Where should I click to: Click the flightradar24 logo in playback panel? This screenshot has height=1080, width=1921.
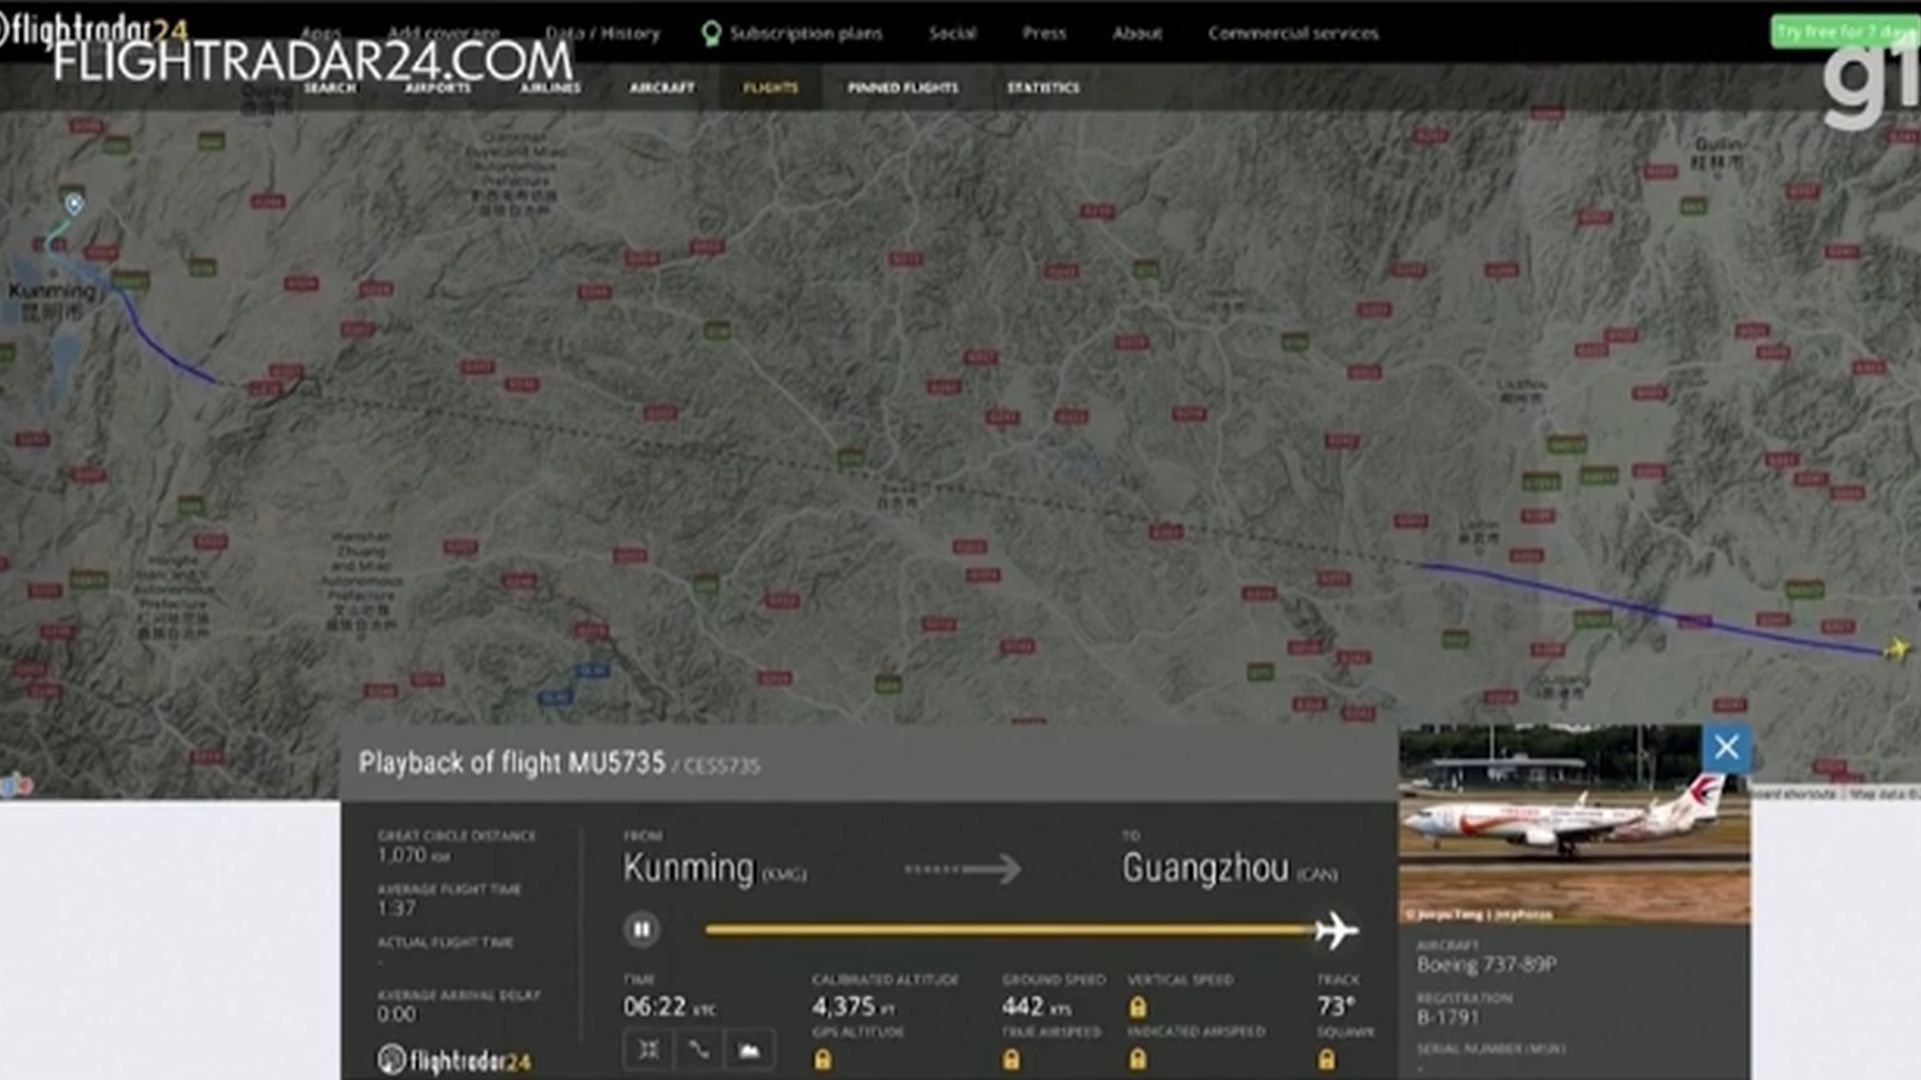pyautogui.click(x=454, y=1060)
